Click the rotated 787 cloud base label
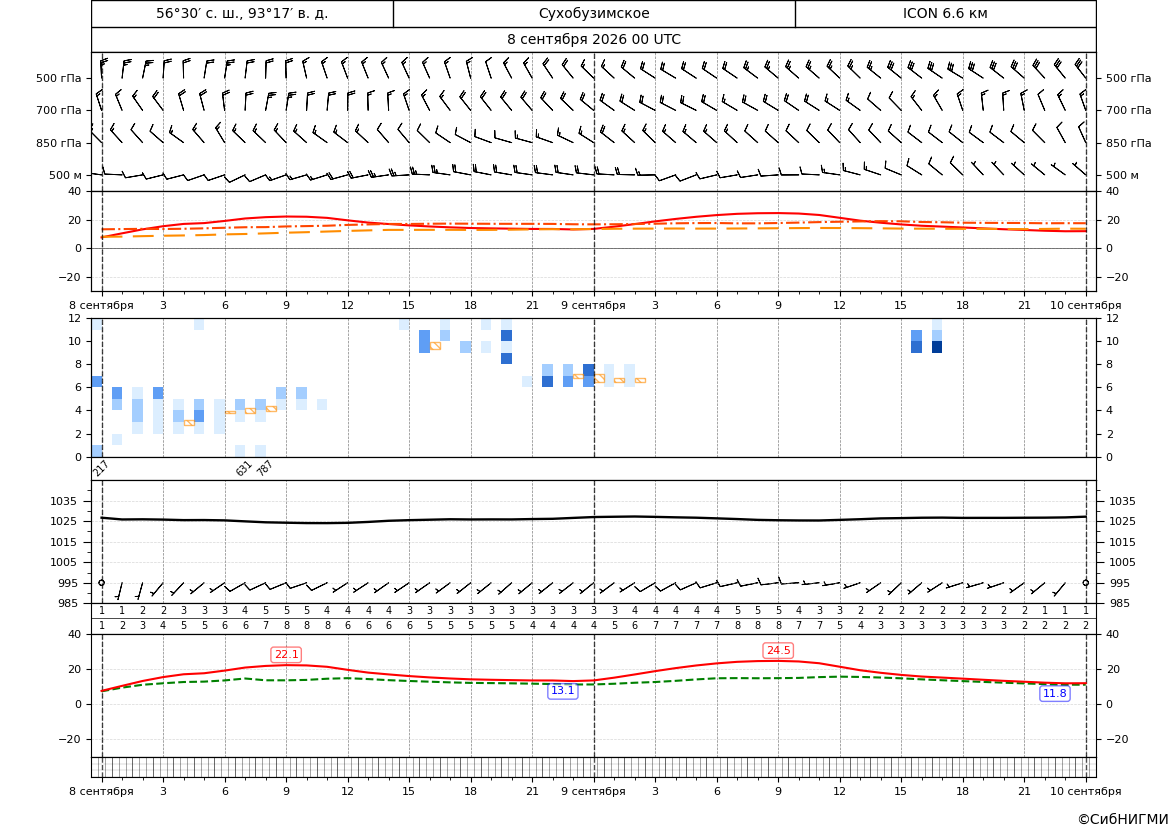This screenshot has width=1169, height=827. click(x=265, y=468)
